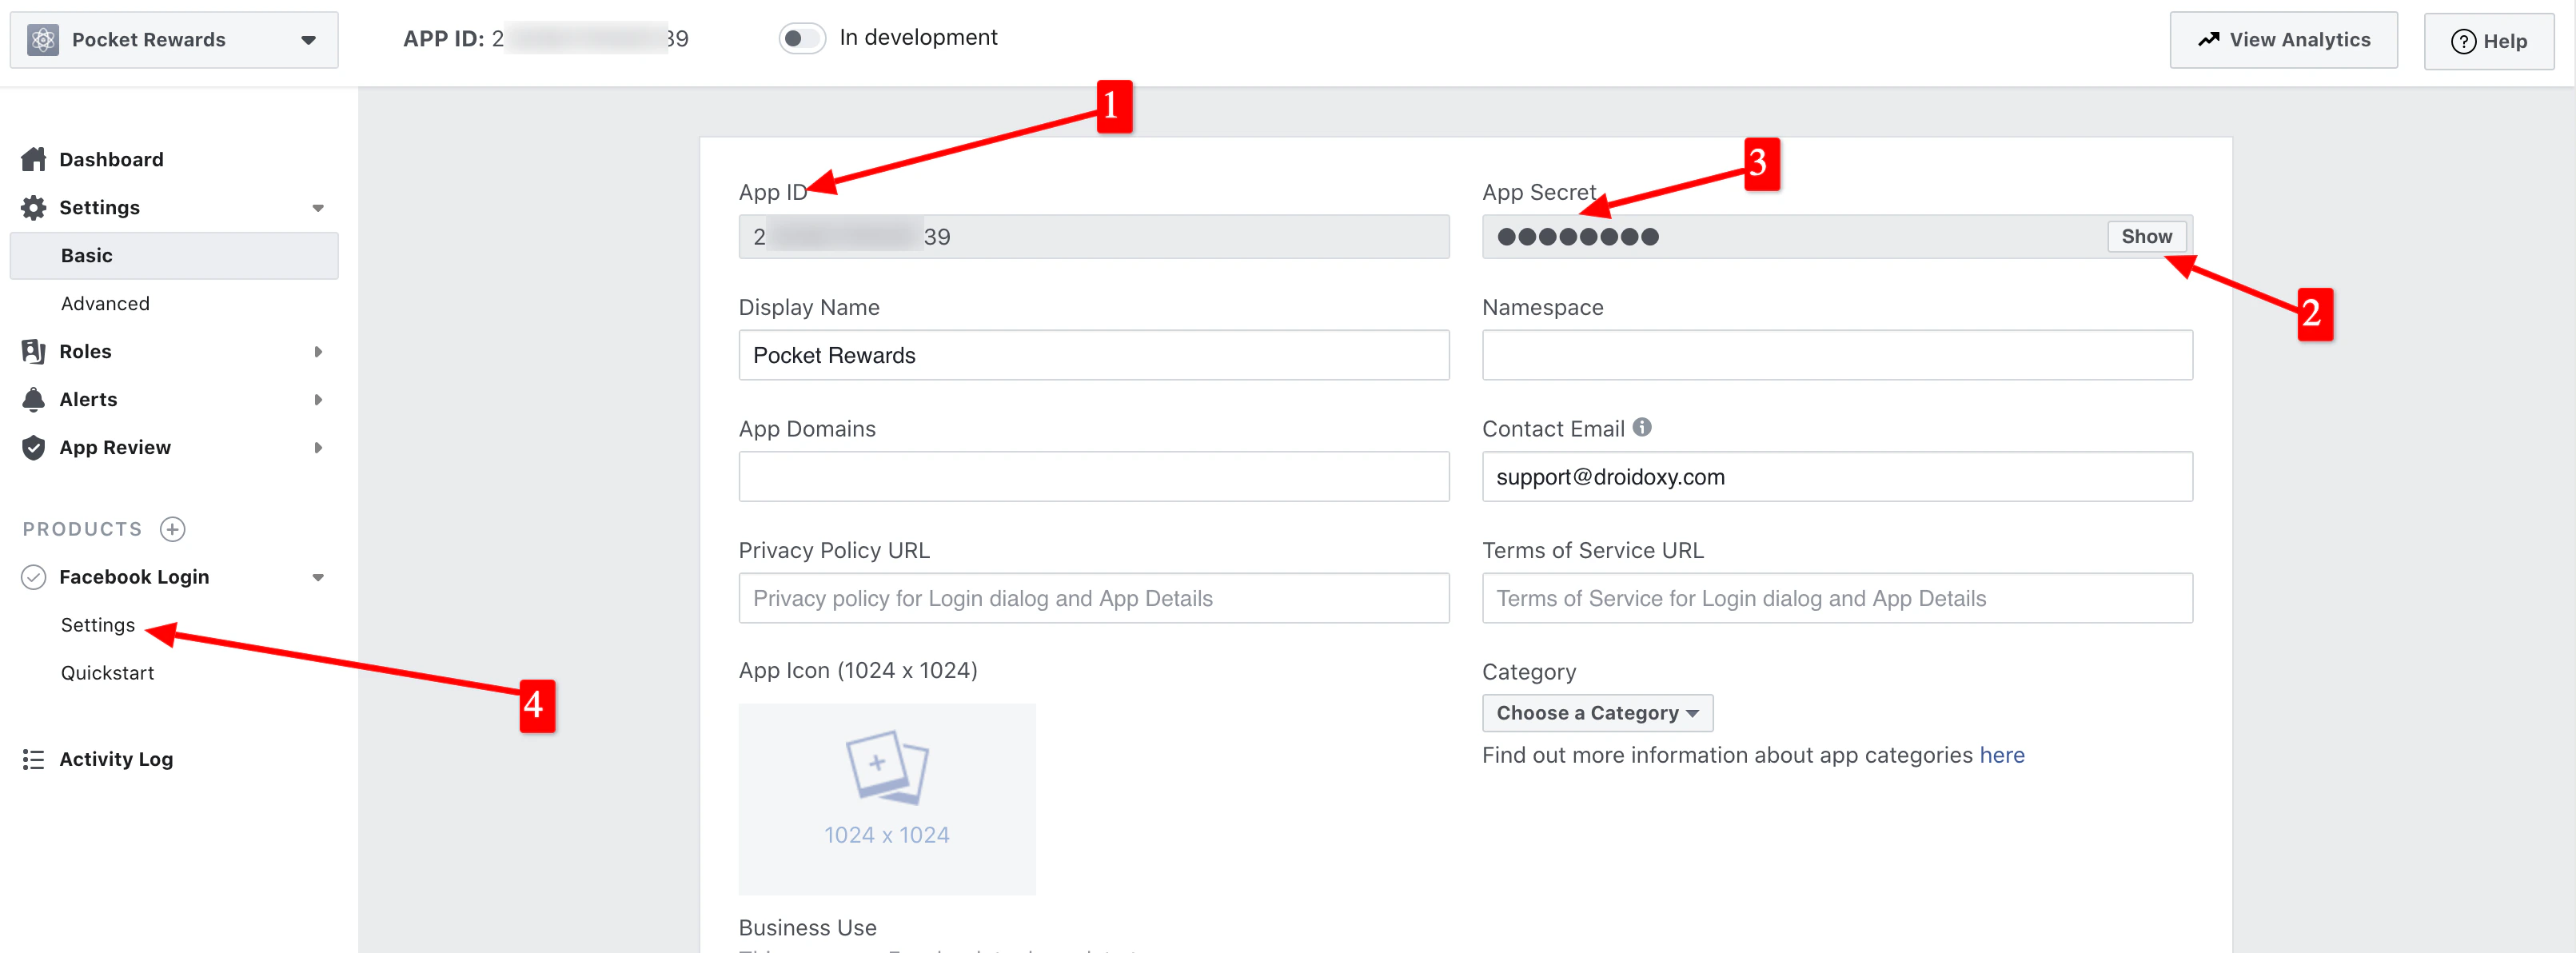This screenshot has width=2576, height=953.
Task: Click the Roles badge icon
Action: (x=34, y=351)
